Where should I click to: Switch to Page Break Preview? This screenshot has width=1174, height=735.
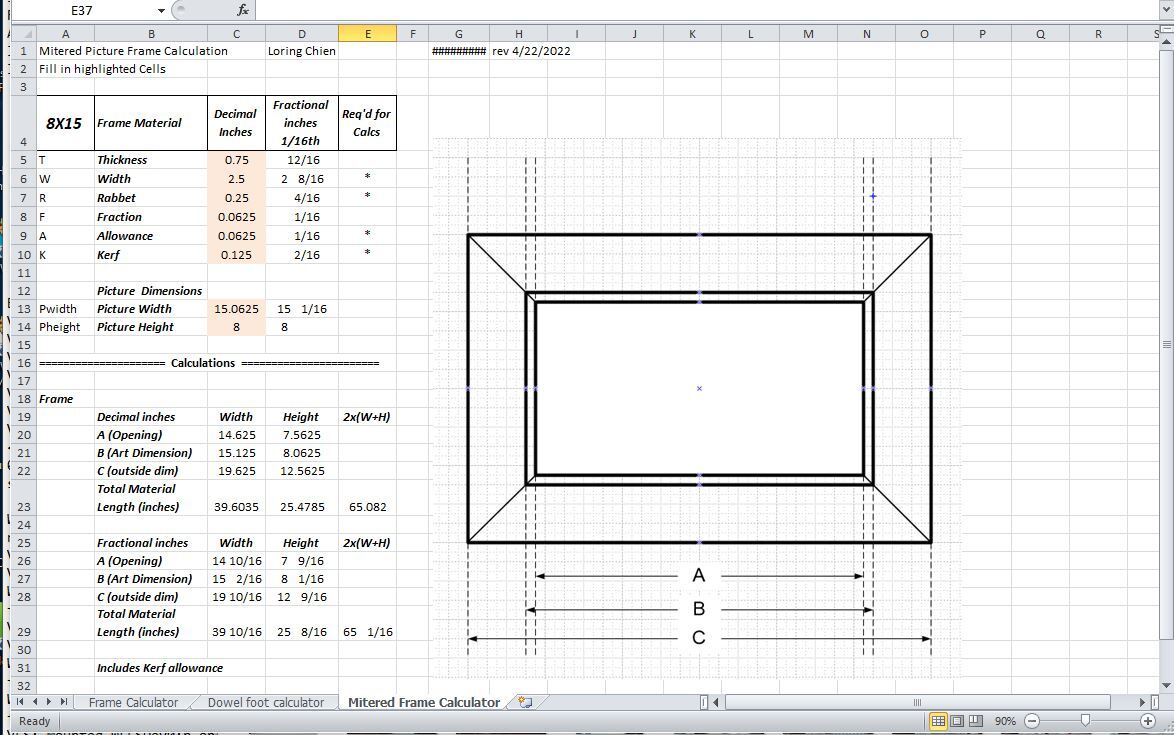click(x=975, y=721)
